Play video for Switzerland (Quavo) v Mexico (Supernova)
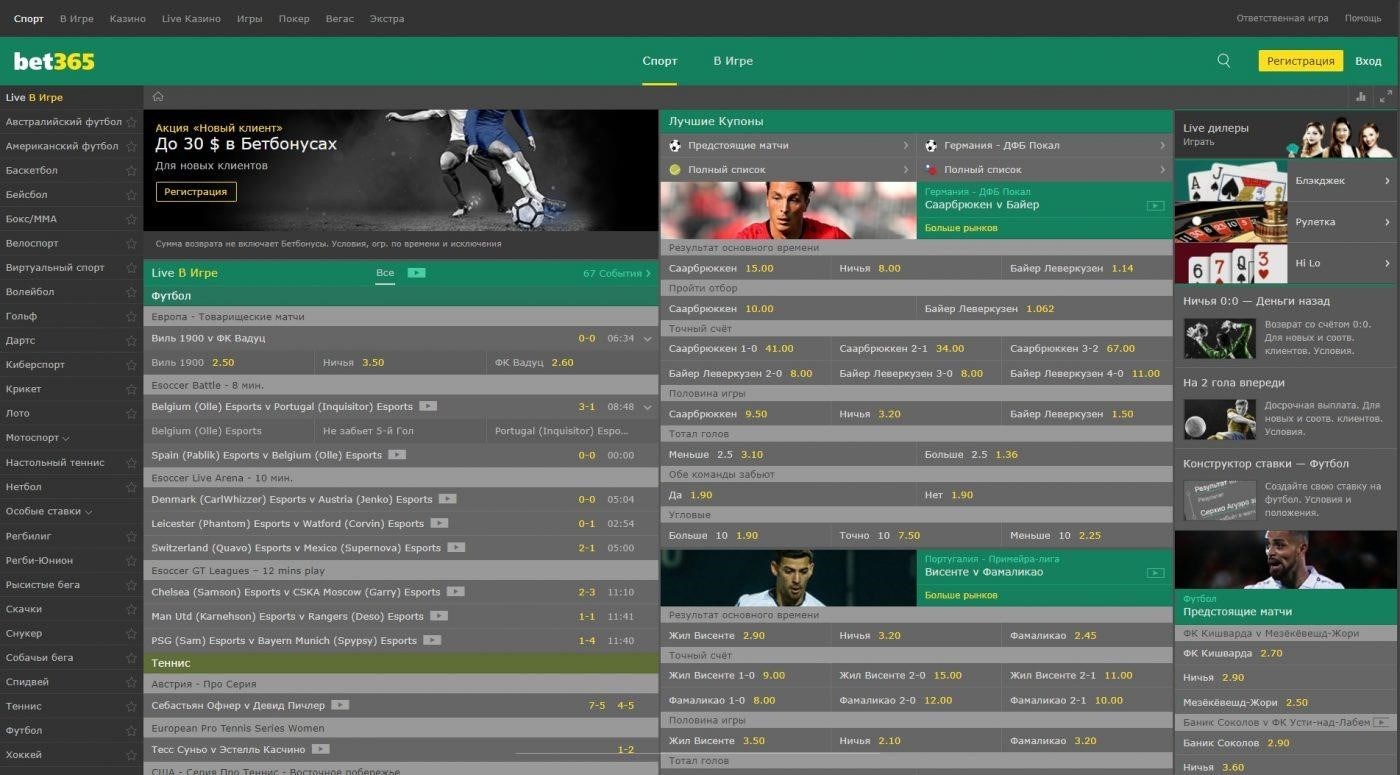The width and height of the screenshot is (1400, 775). 456,547
